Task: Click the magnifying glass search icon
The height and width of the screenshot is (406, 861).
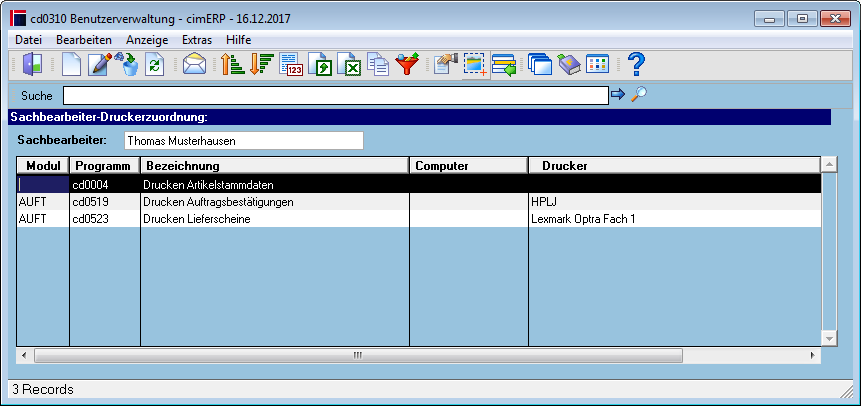Action: 638,94
